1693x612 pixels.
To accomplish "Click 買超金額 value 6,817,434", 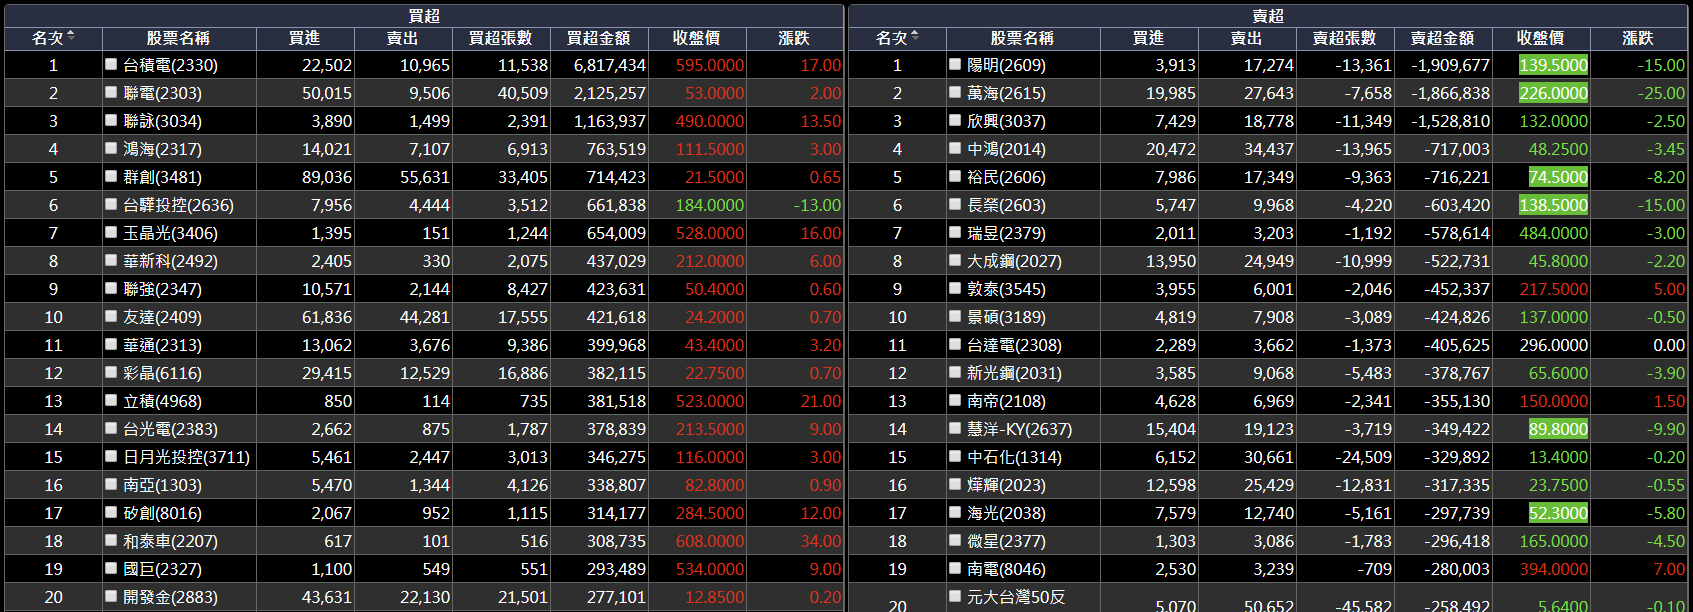I will coord(610,65).
